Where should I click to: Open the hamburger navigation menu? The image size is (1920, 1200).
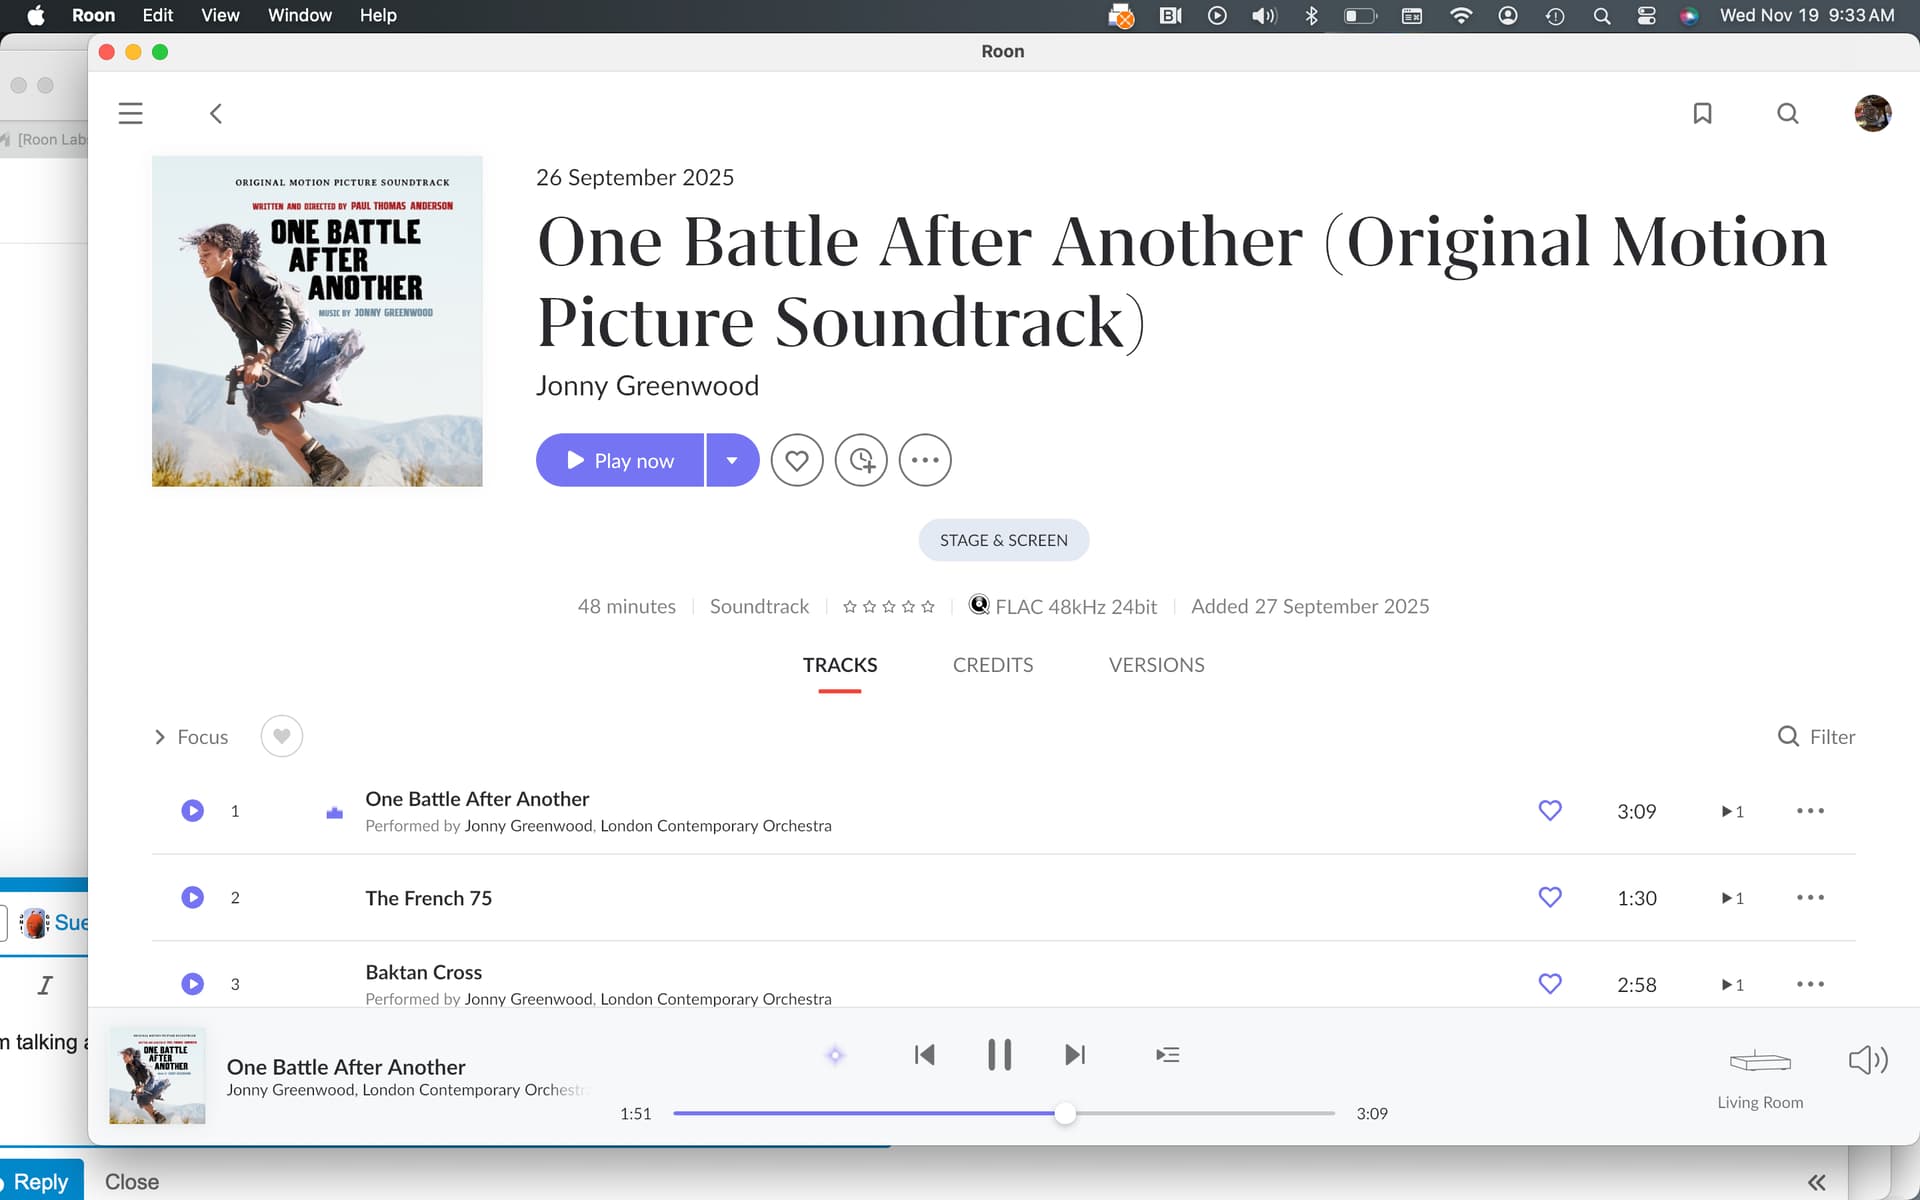[130, 113]
